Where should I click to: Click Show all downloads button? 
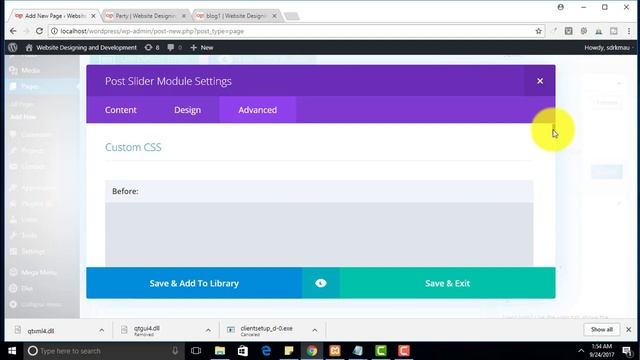602,329
